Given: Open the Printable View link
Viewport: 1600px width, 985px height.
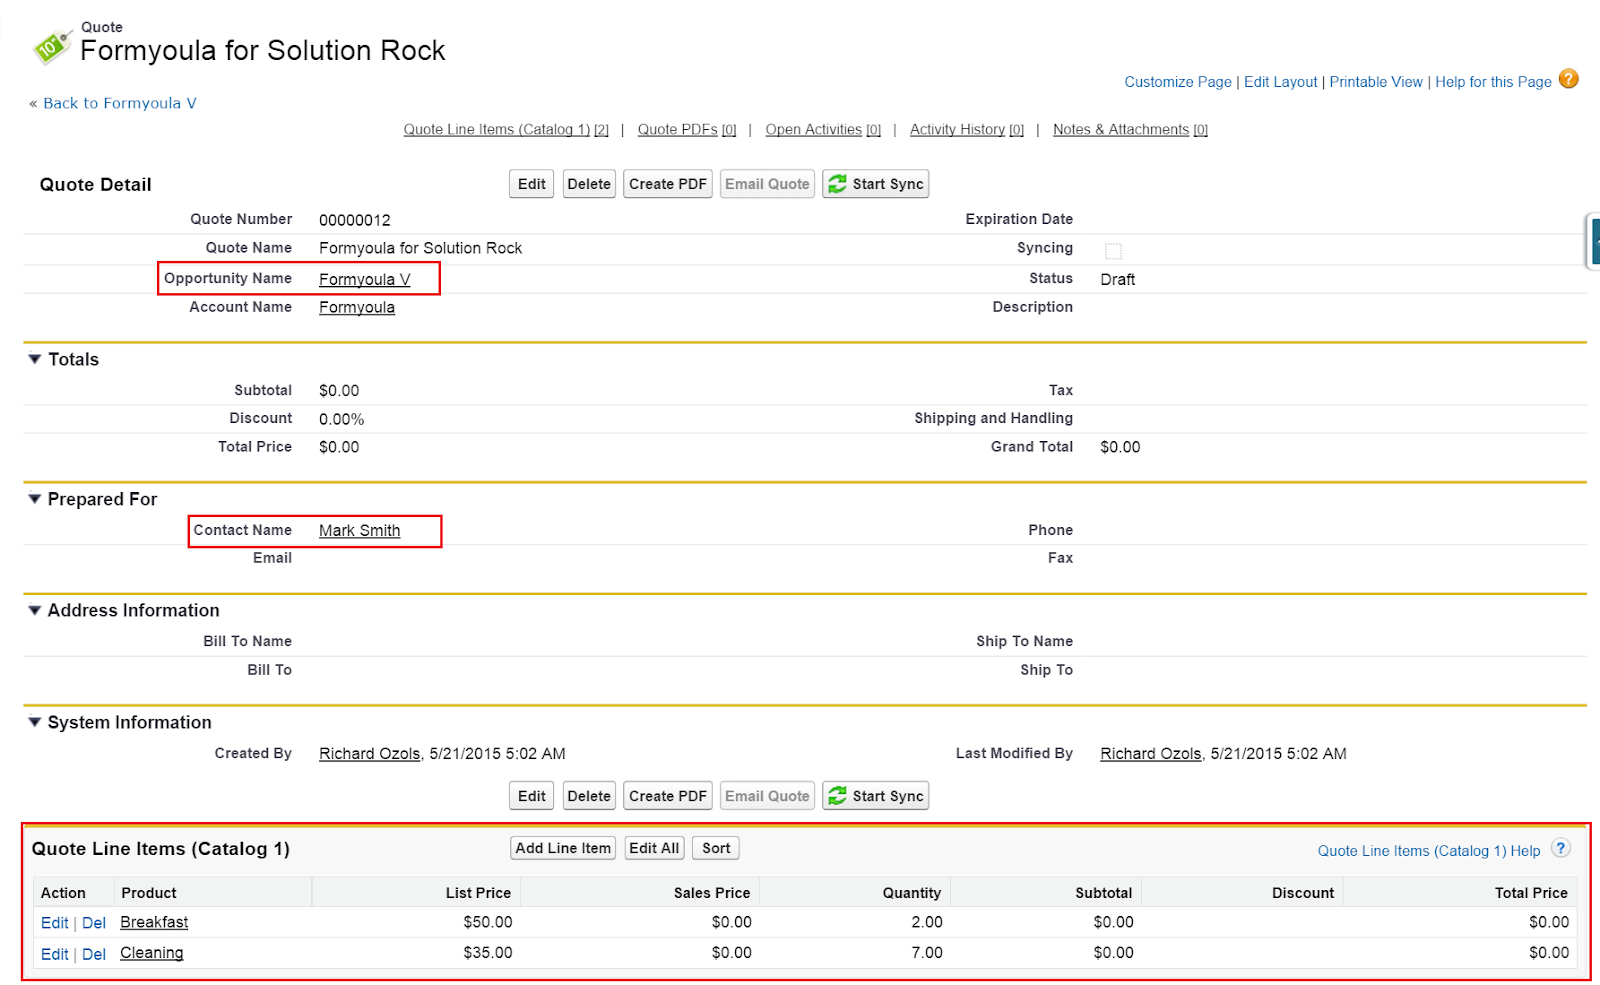Looking at the screenshot, I should (1376, 82).
